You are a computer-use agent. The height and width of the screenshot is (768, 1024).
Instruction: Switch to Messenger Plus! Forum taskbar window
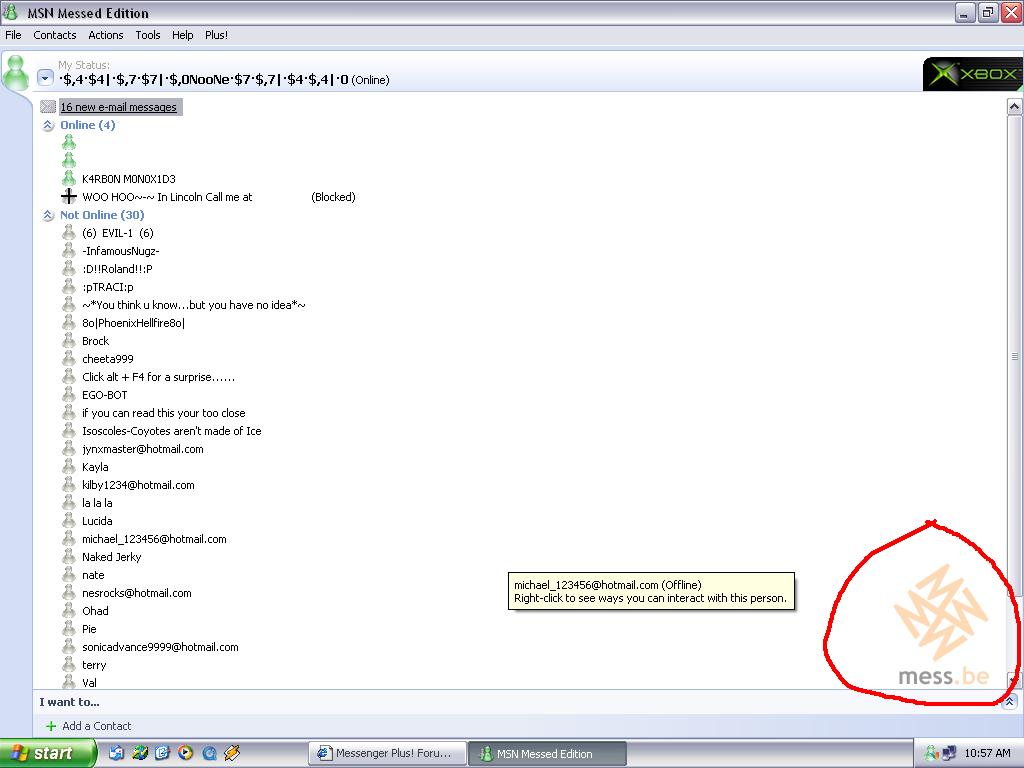pyautogui.click(x=385, y=753)
